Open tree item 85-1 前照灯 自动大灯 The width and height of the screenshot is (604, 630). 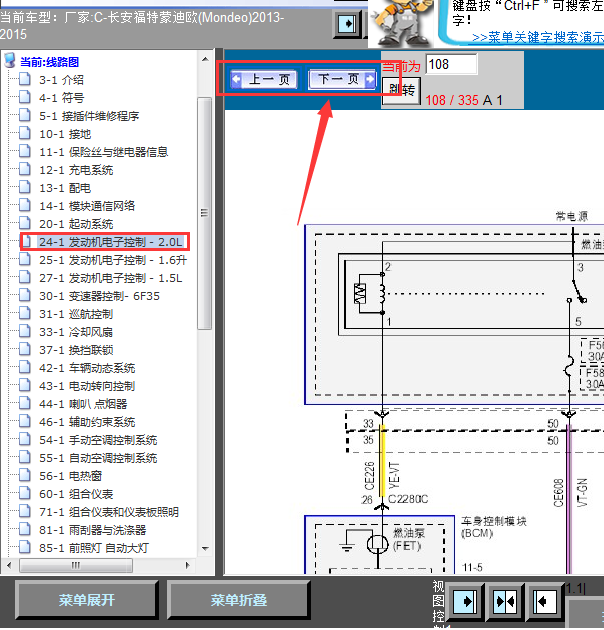pos(94,548)
